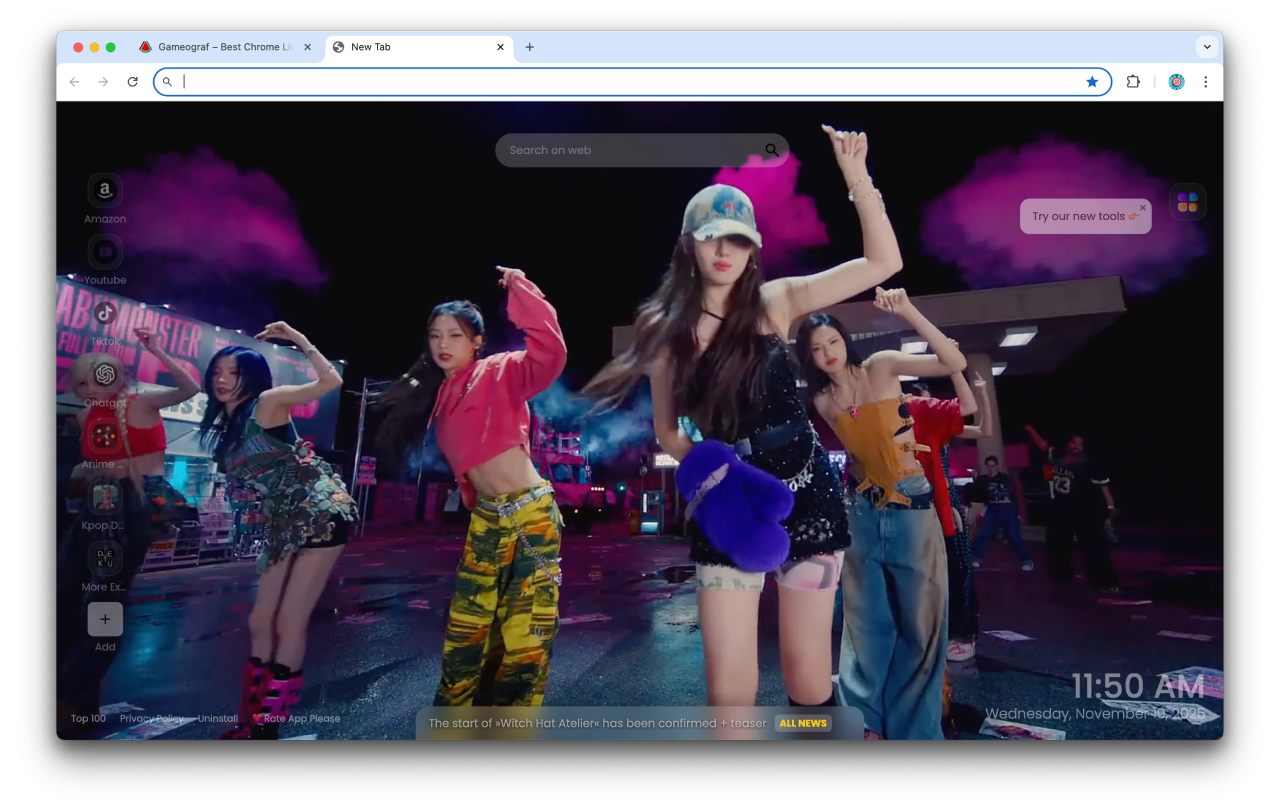Image resolution: width=1280 pixels, height=800 pixels.
Task: Click the 11:50 AM clock display
Action: (1138, 686)
